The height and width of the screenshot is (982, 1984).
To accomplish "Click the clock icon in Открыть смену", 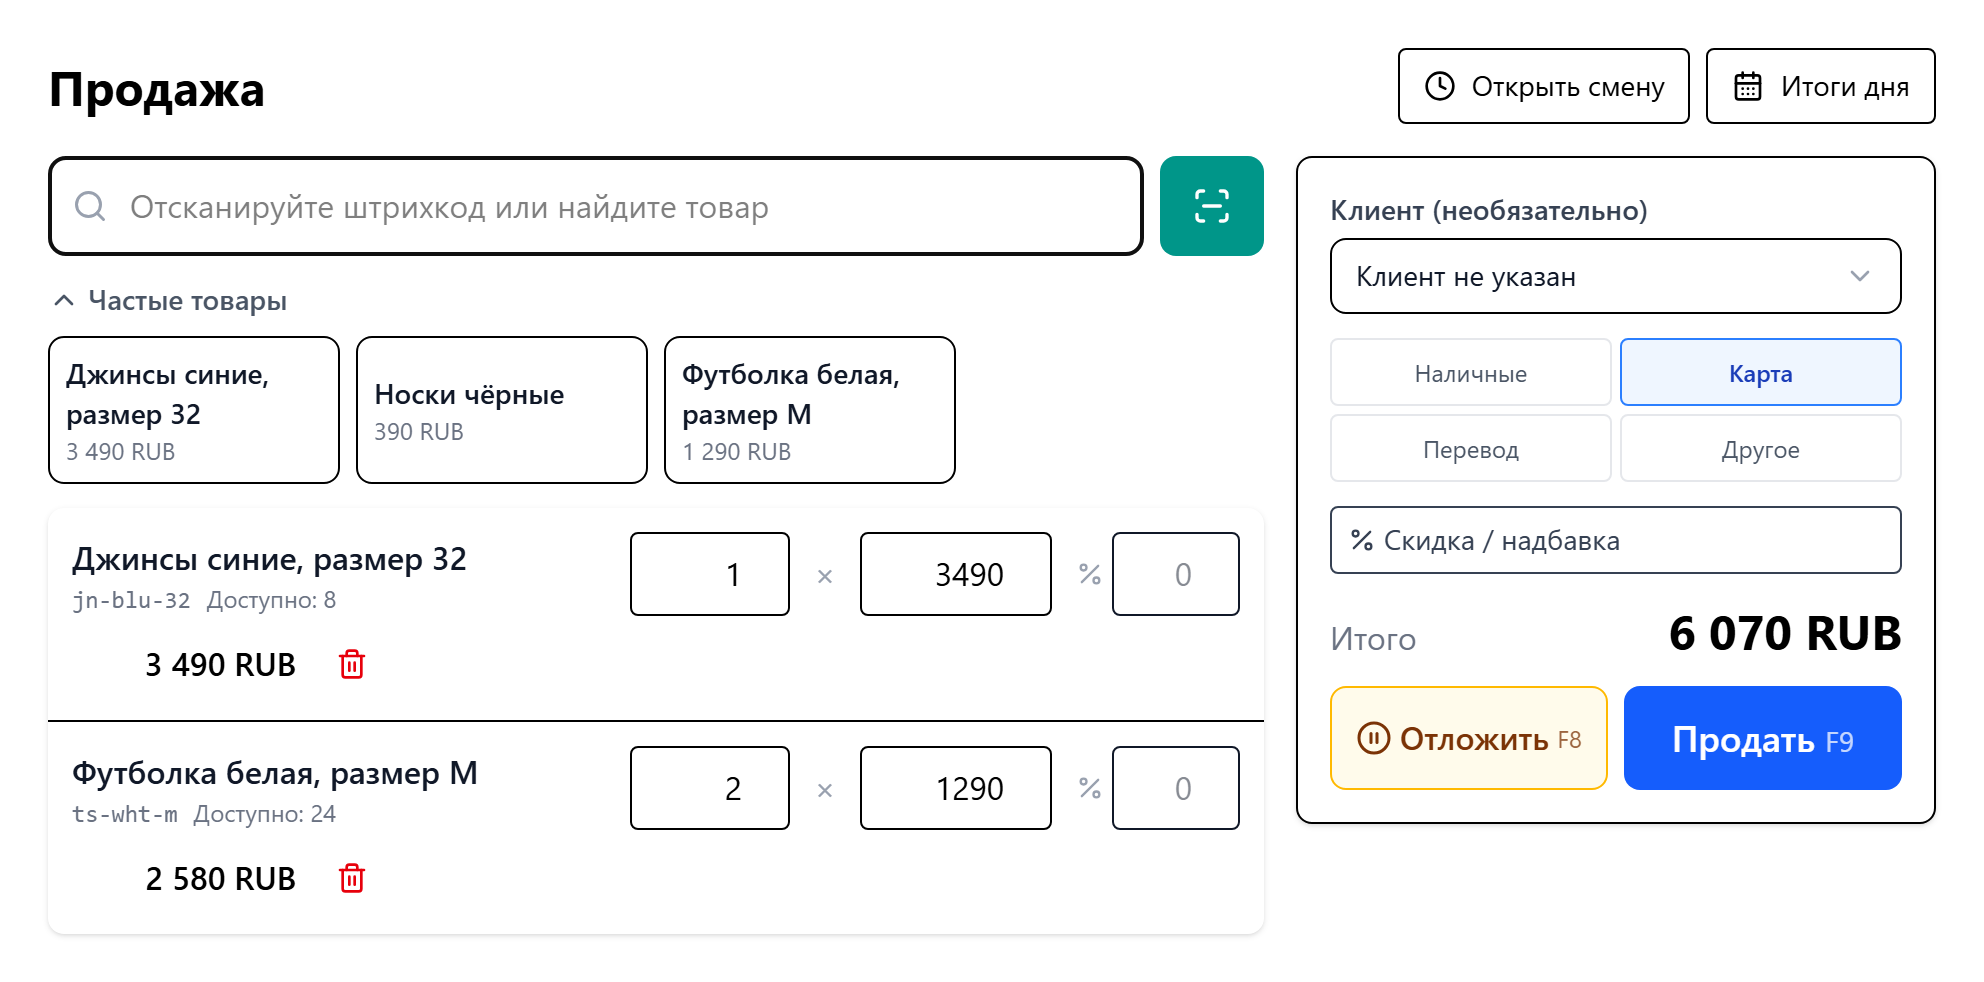I will click(x=1440, y=86).
